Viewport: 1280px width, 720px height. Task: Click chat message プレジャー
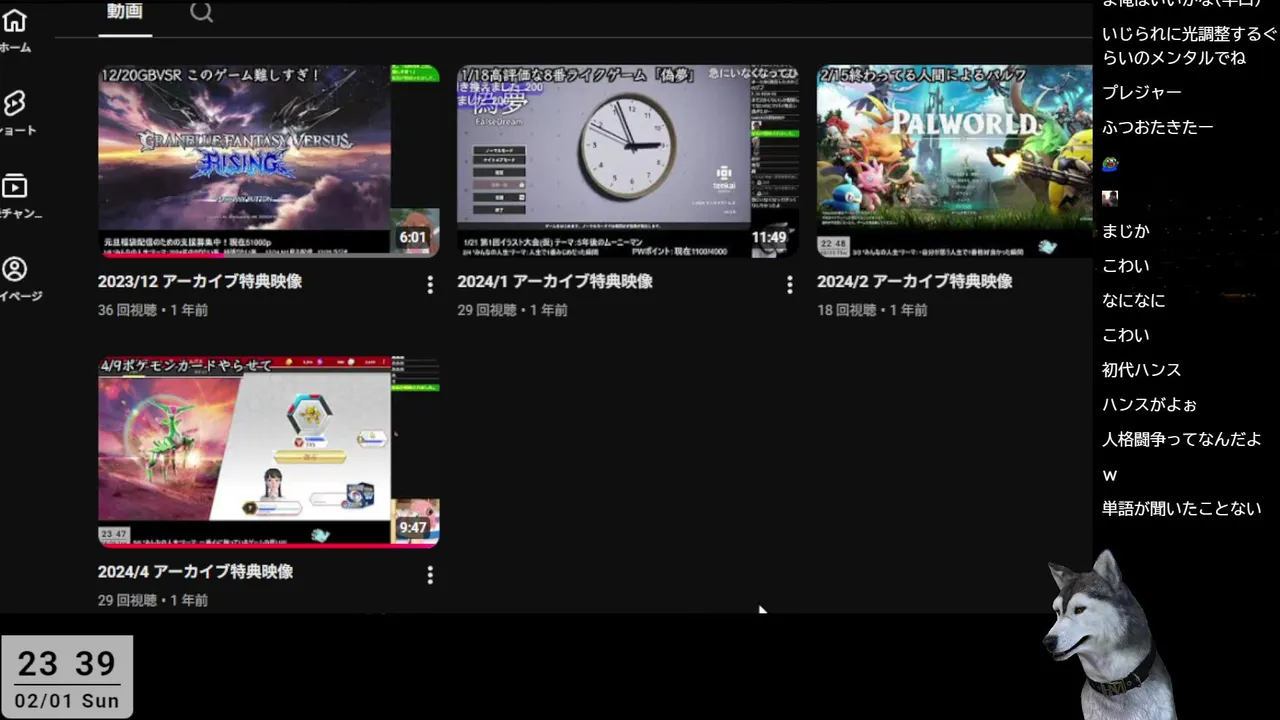pyautogui.click(x=1142, y=92)
